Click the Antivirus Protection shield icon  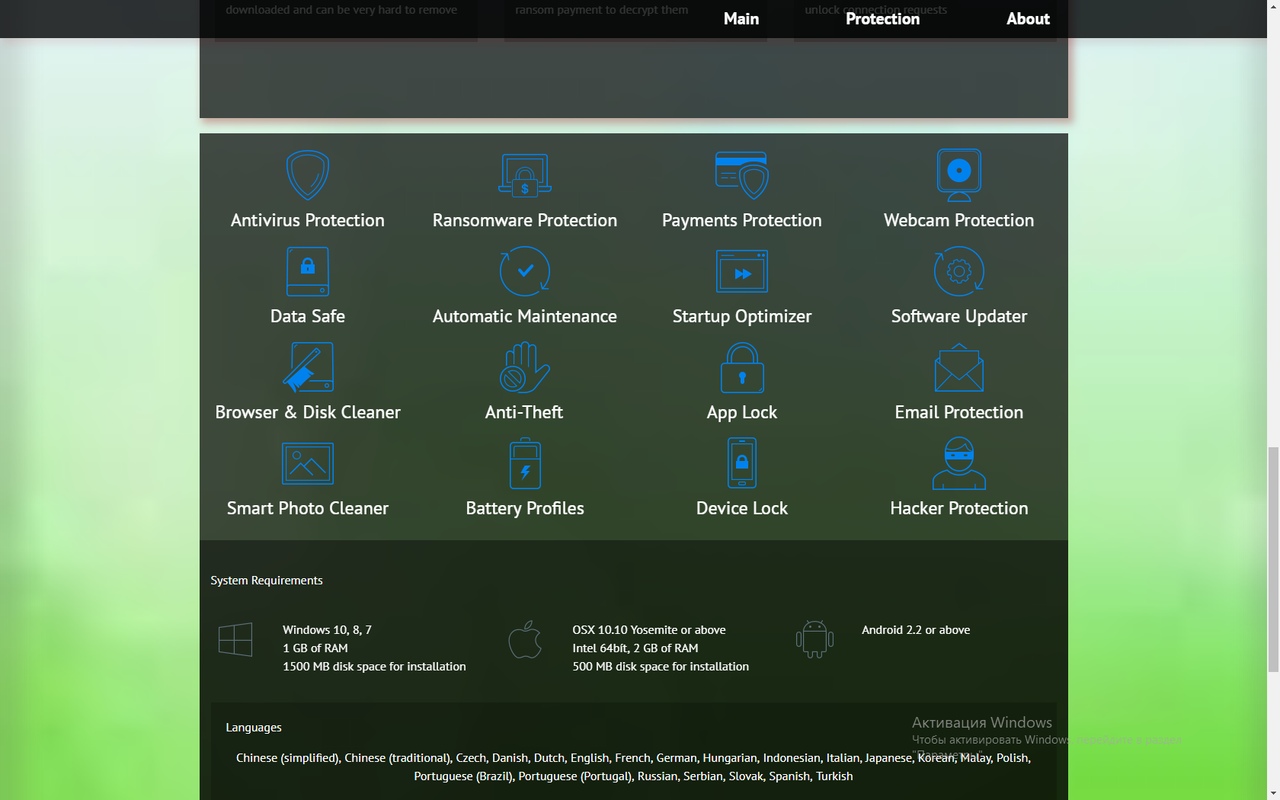pos(307,176)
